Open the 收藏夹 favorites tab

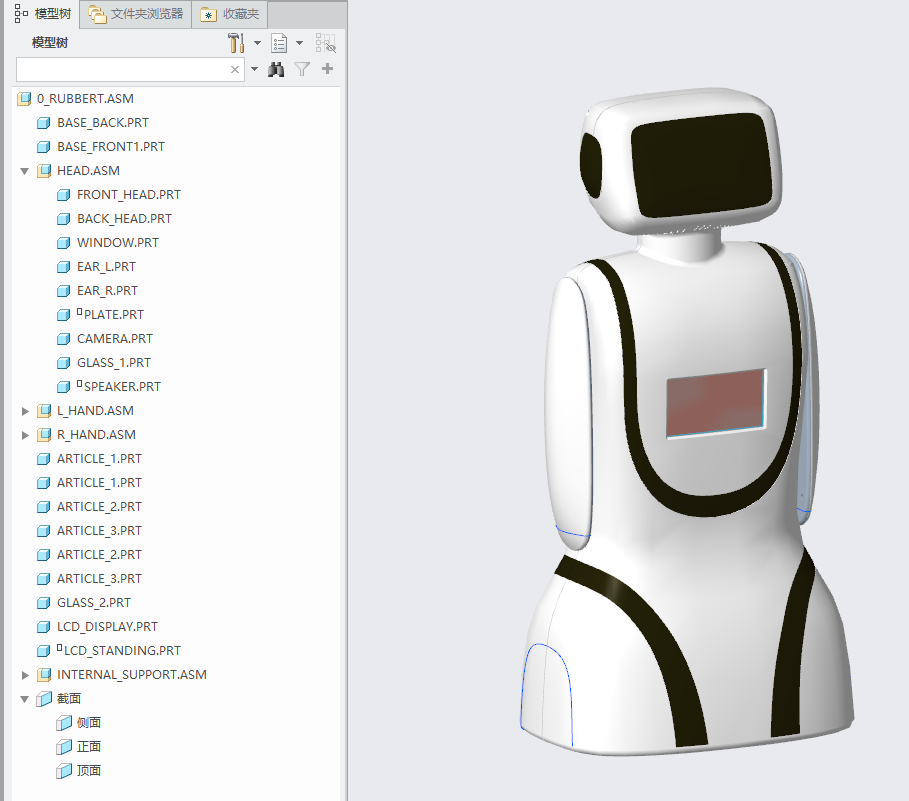point(230,14)
